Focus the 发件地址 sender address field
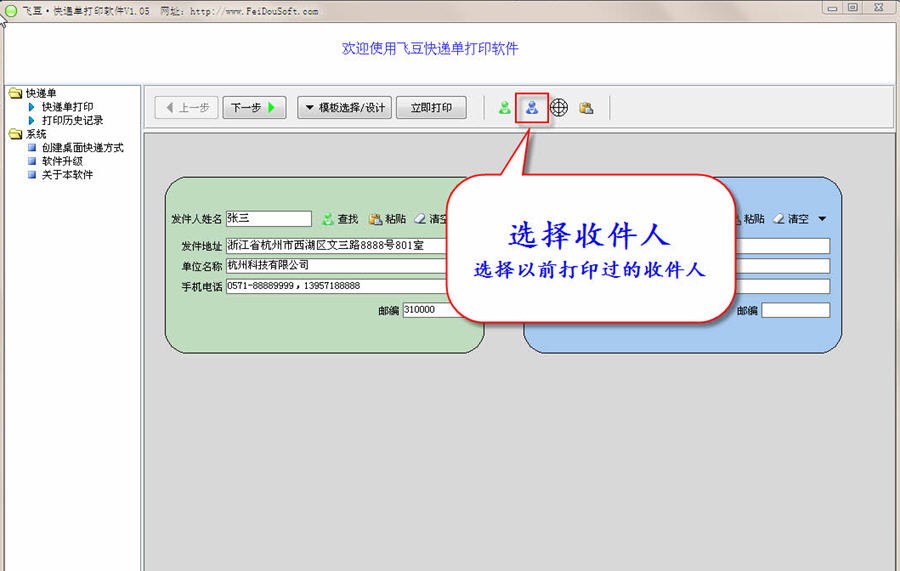 pyautogui.click(x=338, y=246)
